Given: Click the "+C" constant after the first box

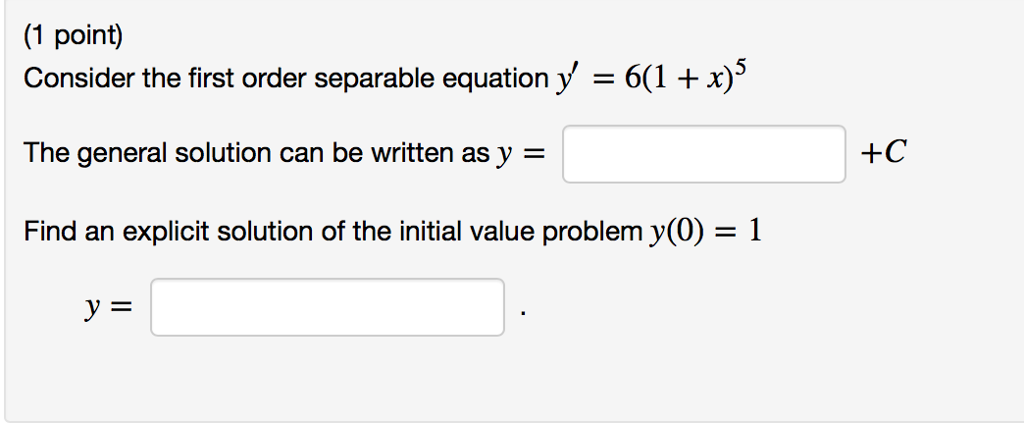Looking at the screenshot, I should pos(884,153).
